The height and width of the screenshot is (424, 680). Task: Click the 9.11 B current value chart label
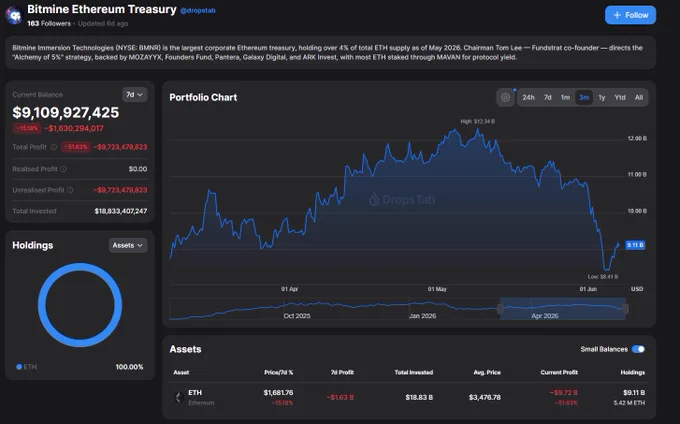(x=635, y=245)
